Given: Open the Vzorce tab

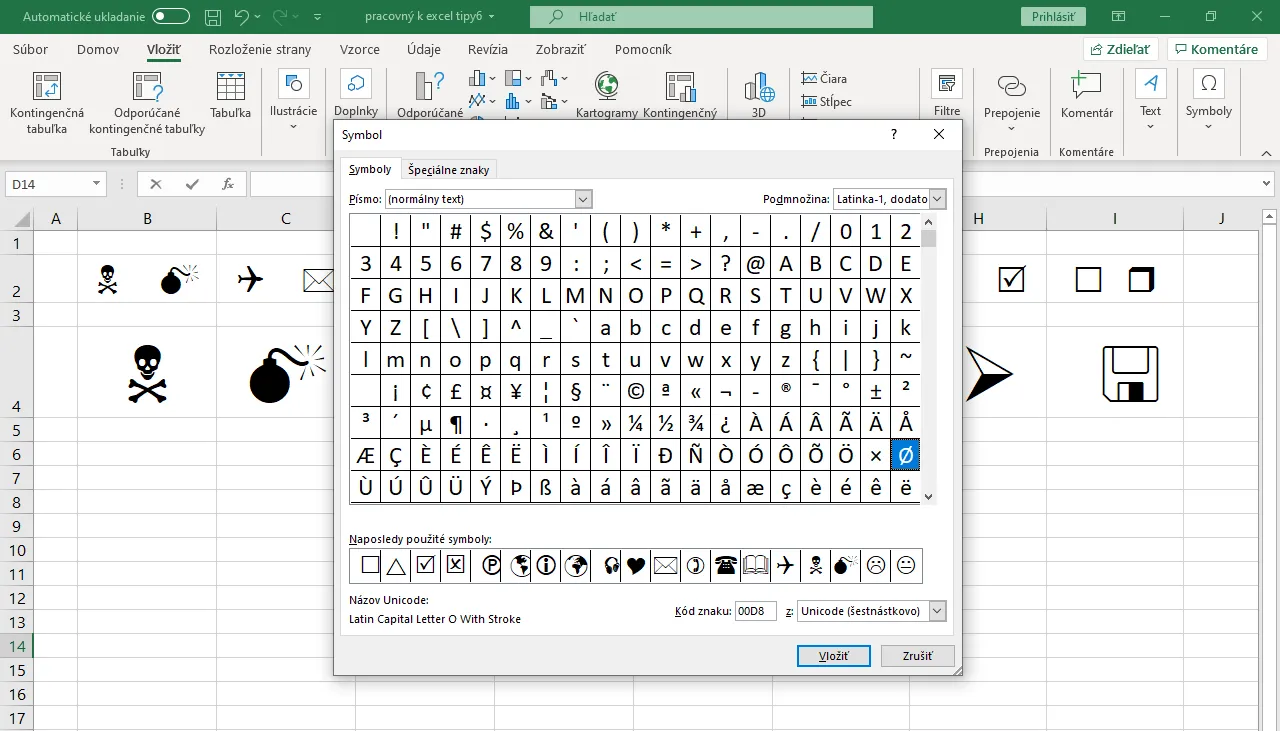Looking at the screenshot, I should tap(359, 49).
